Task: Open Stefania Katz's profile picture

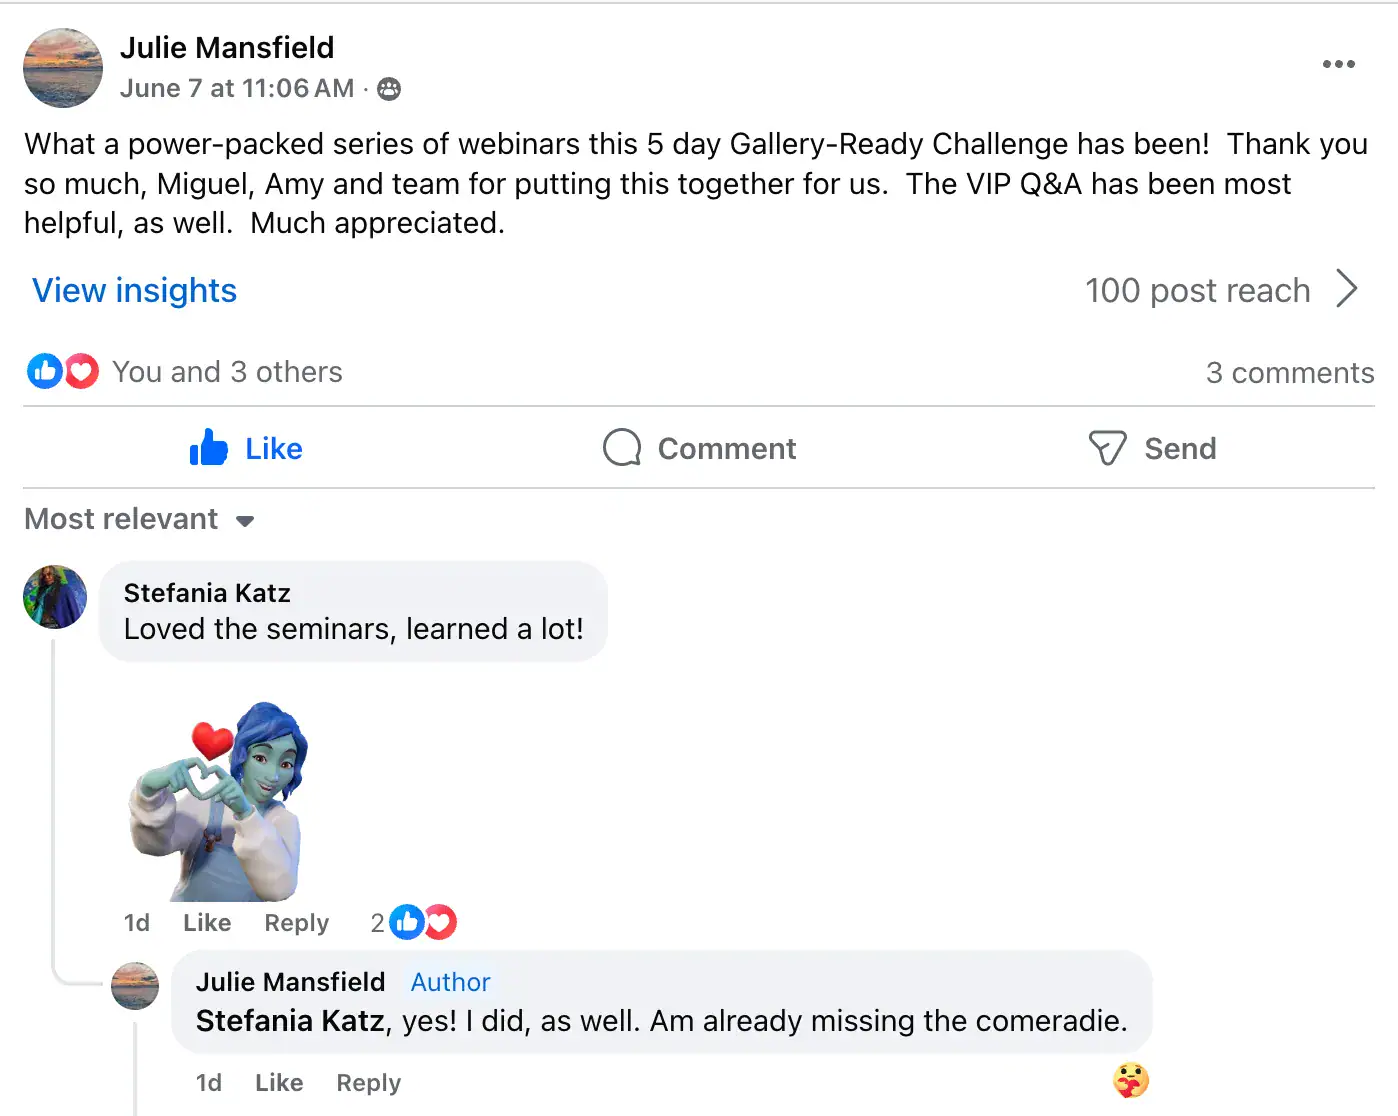Action: (55, 597)
